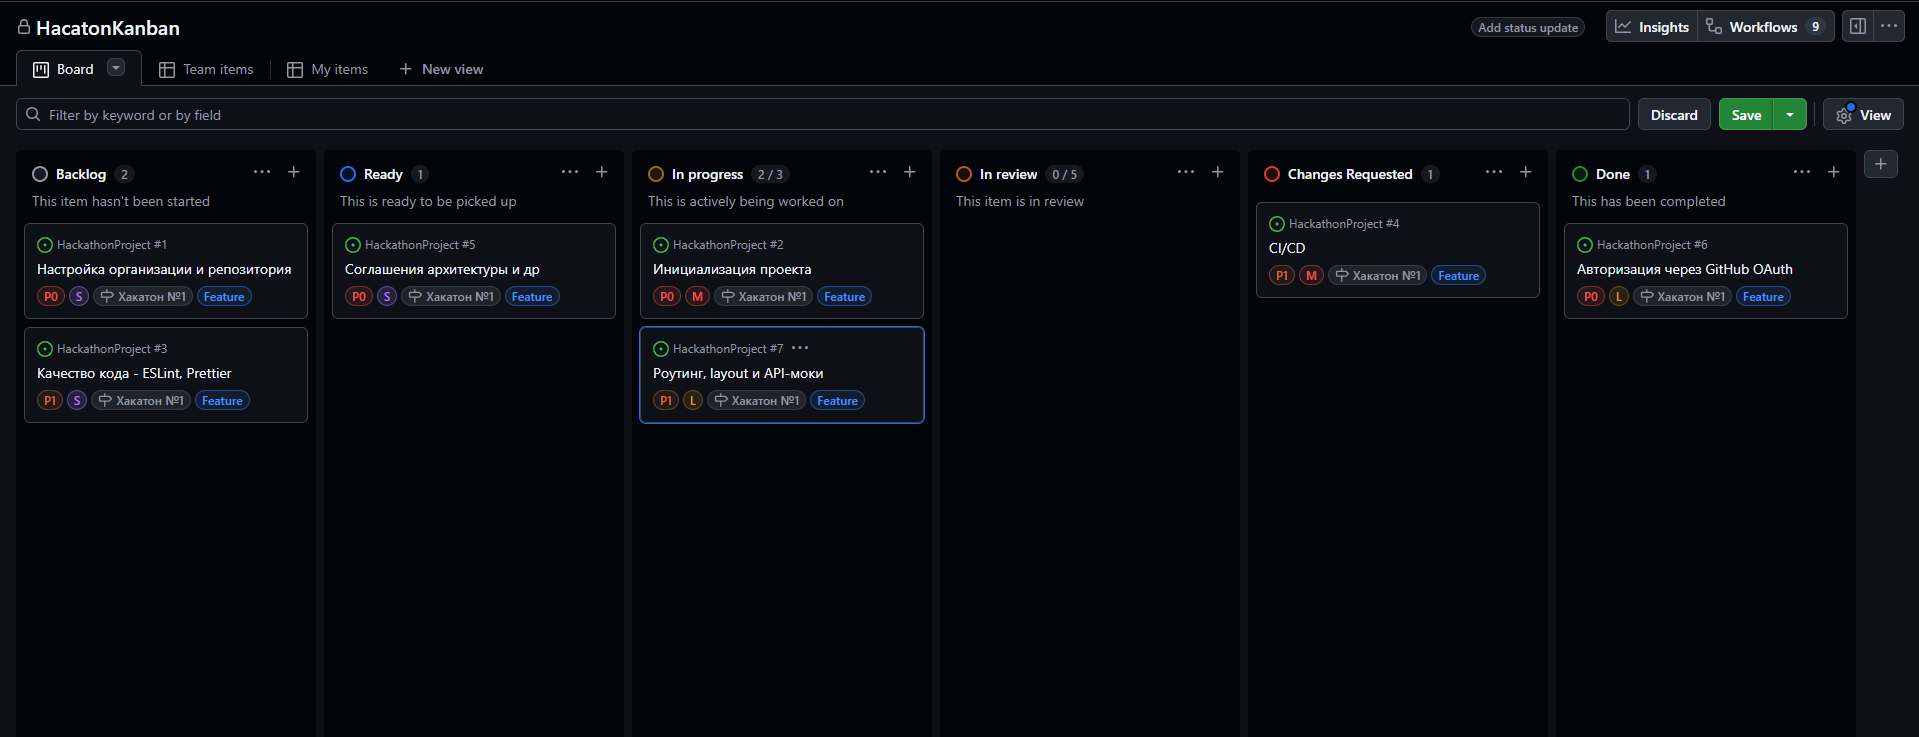
Task: Expand the Save button dropdown arrow
Action: tap(1790, 115)
